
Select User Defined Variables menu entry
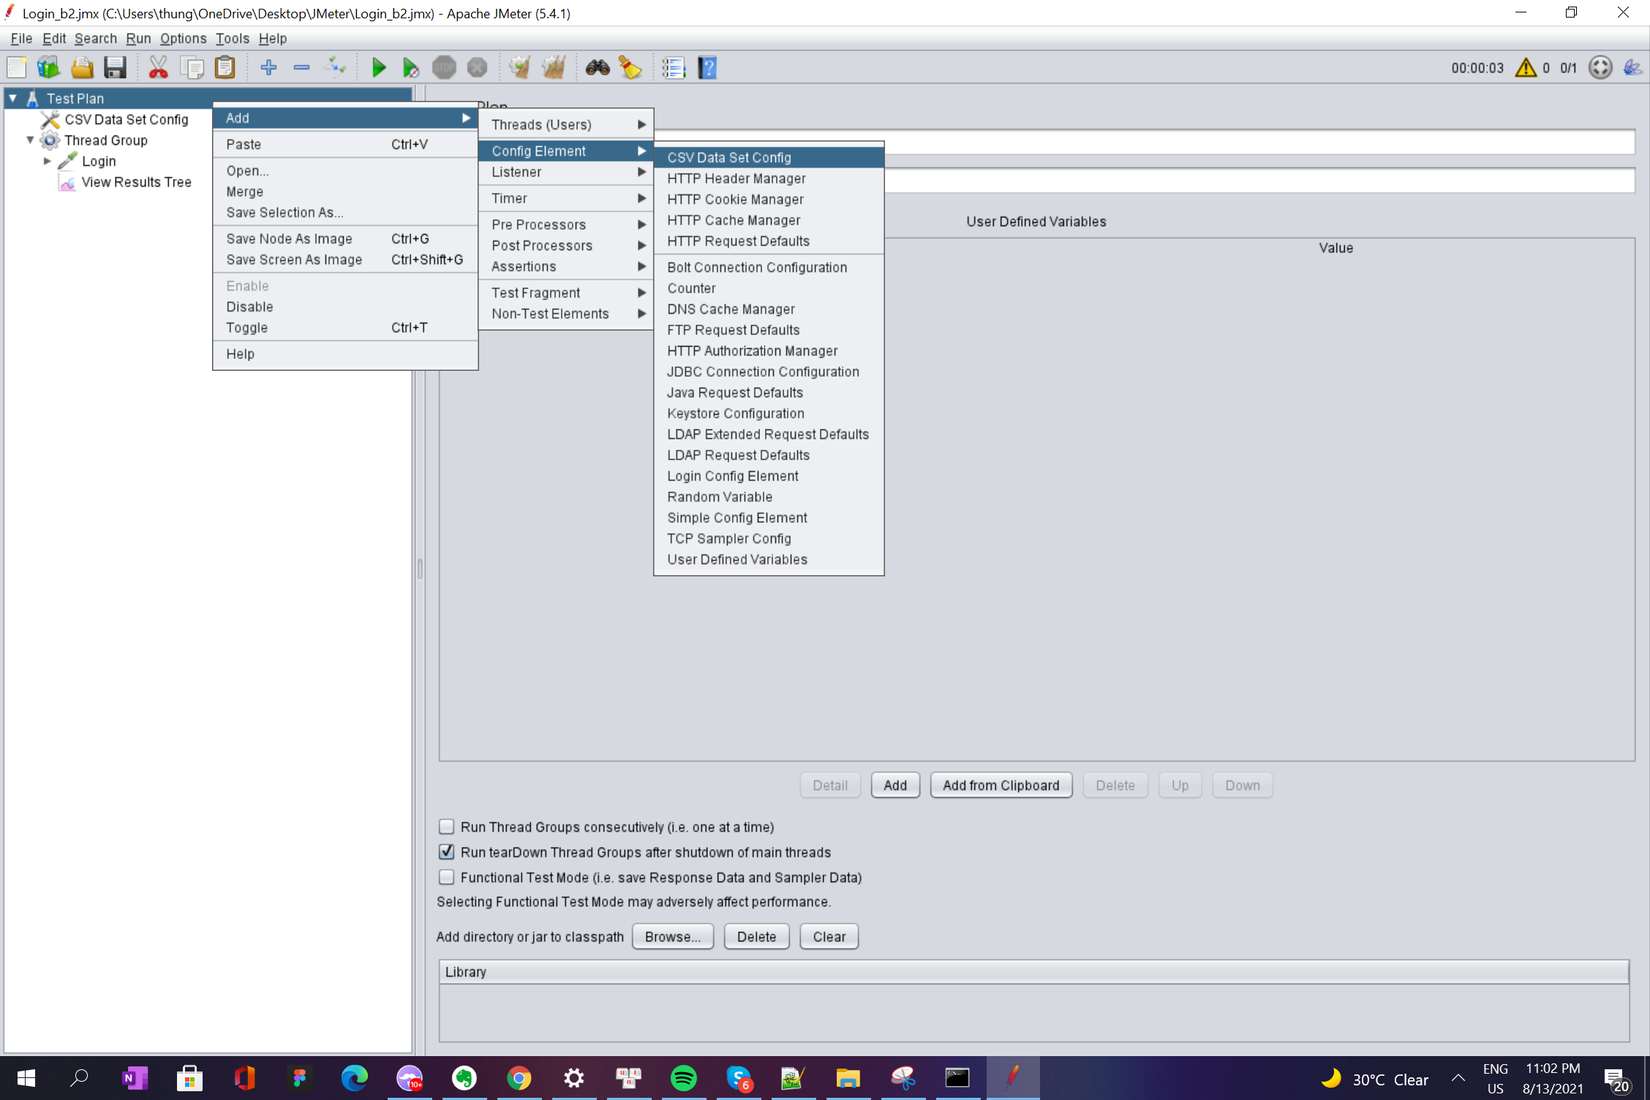(x=769, y=559)
